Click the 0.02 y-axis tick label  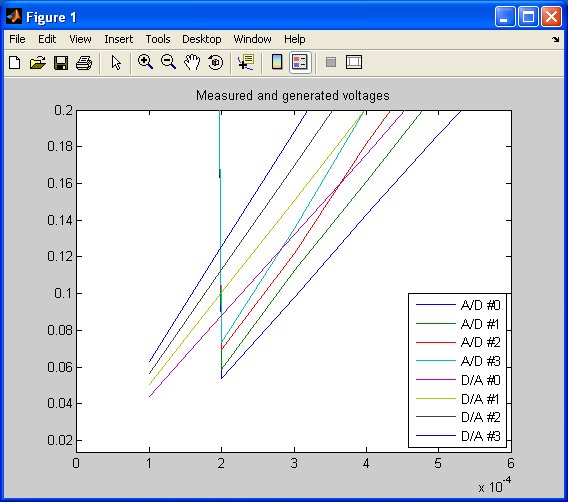[60, 440]
